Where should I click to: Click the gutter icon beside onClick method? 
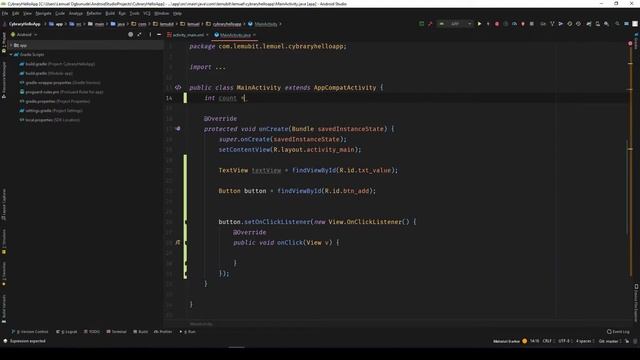178,242
